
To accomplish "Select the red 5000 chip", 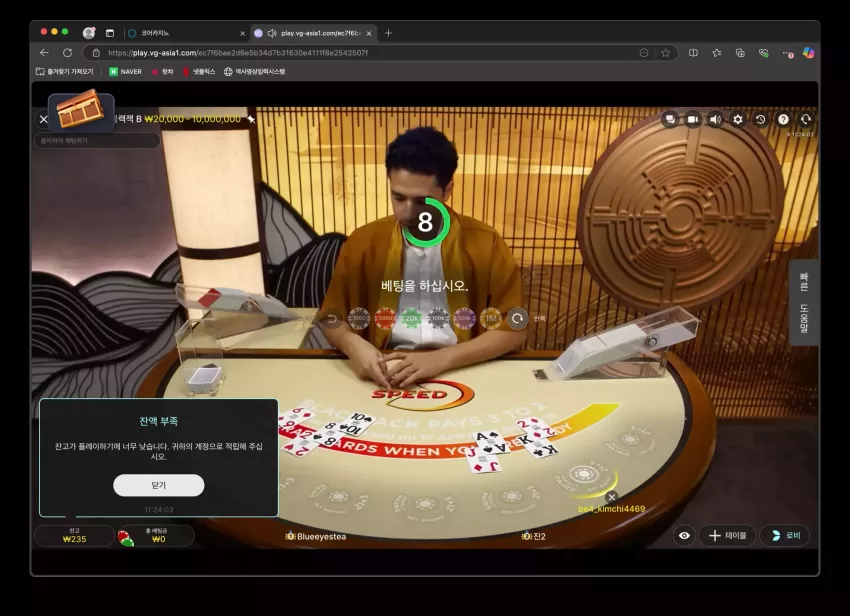I will (385, 318).
